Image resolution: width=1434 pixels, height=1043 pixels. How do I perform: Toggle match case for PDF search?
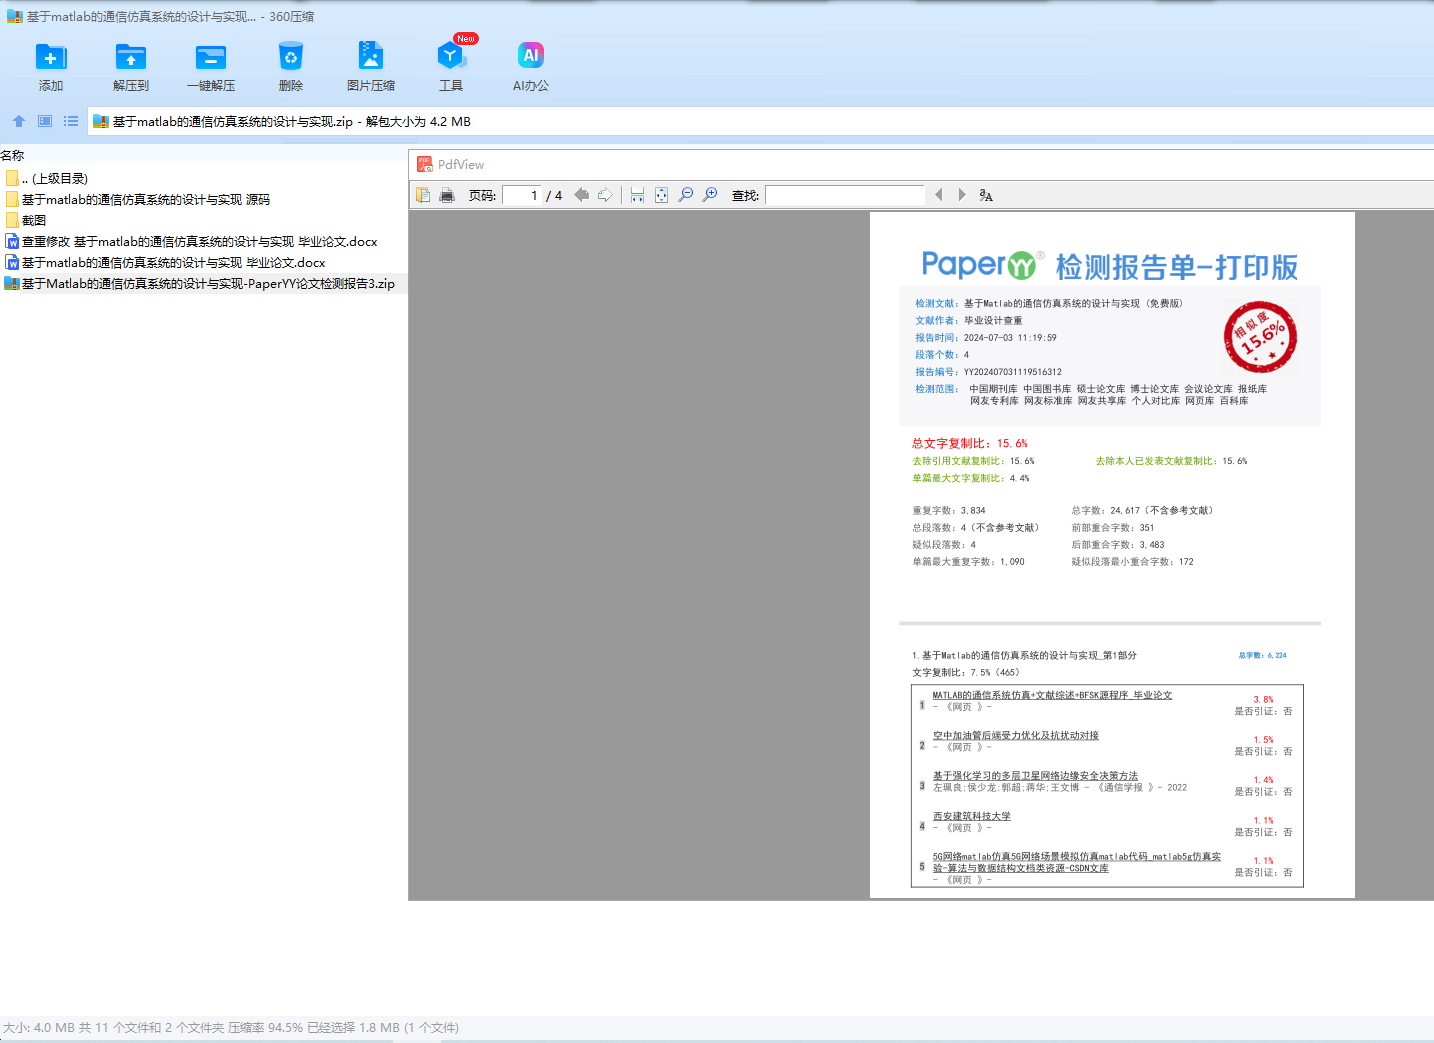[x=986, y=195]
